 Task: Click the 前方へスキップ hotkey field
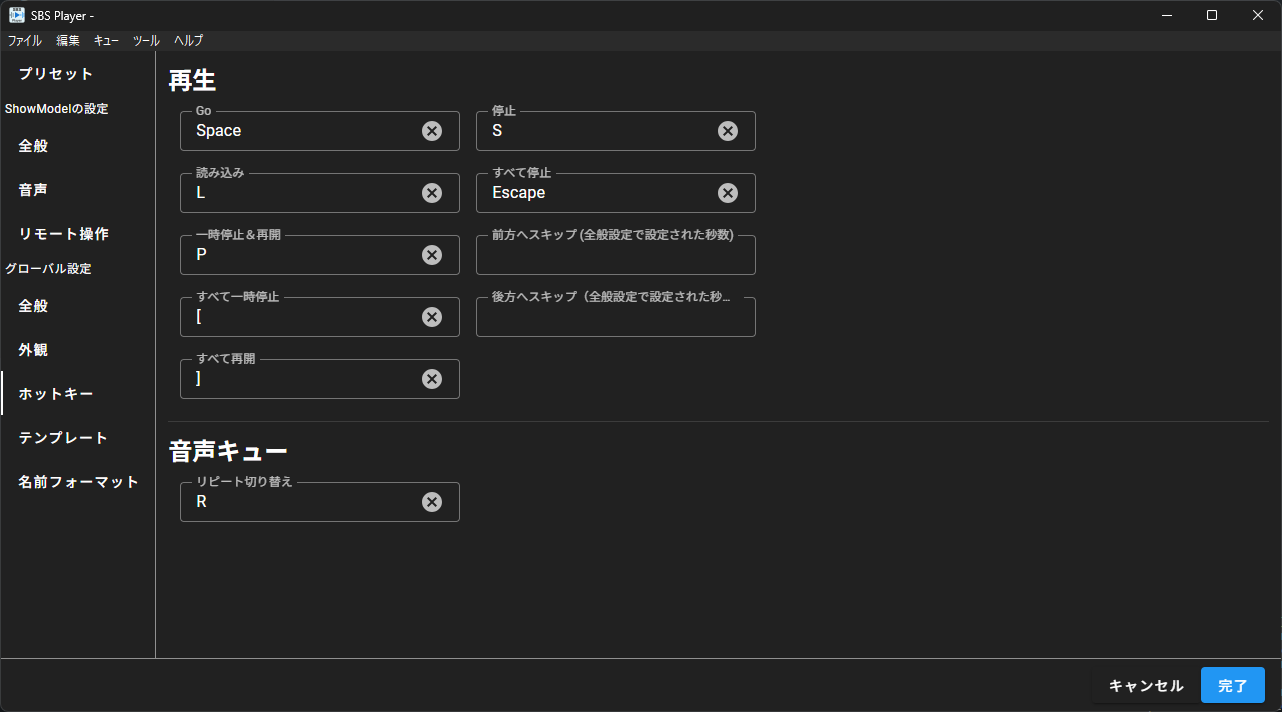(615, 254)
